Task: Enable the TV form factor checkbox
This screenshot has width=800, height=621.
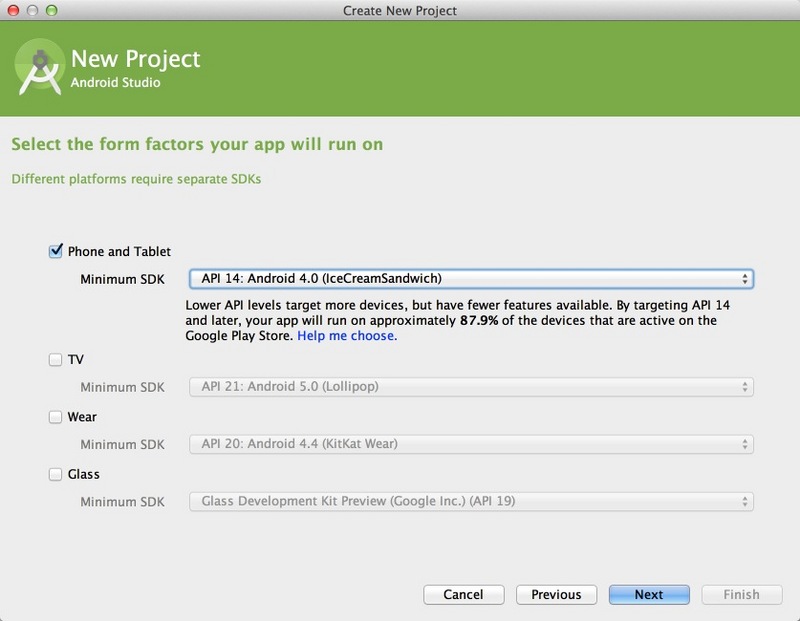Action: pyautogui.click(x=56, y=360)
